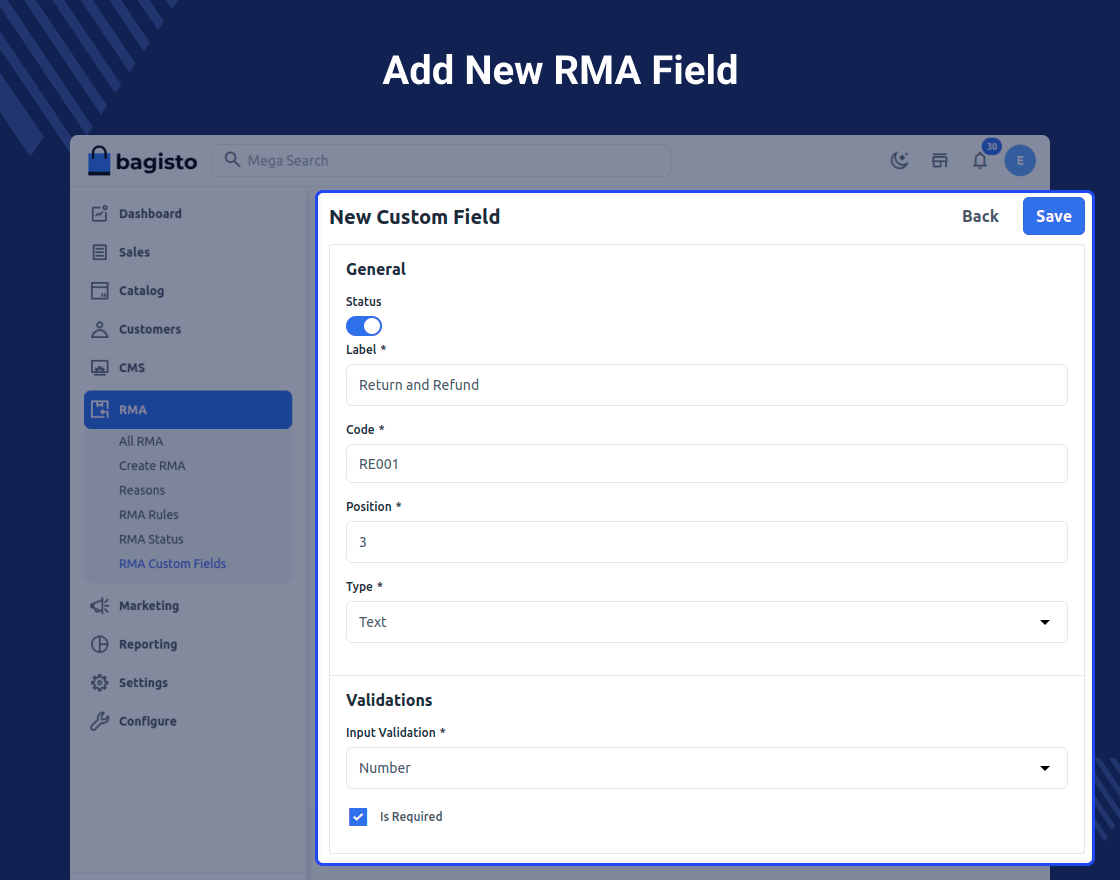Disable the Status toggle switch

[364, 326]
